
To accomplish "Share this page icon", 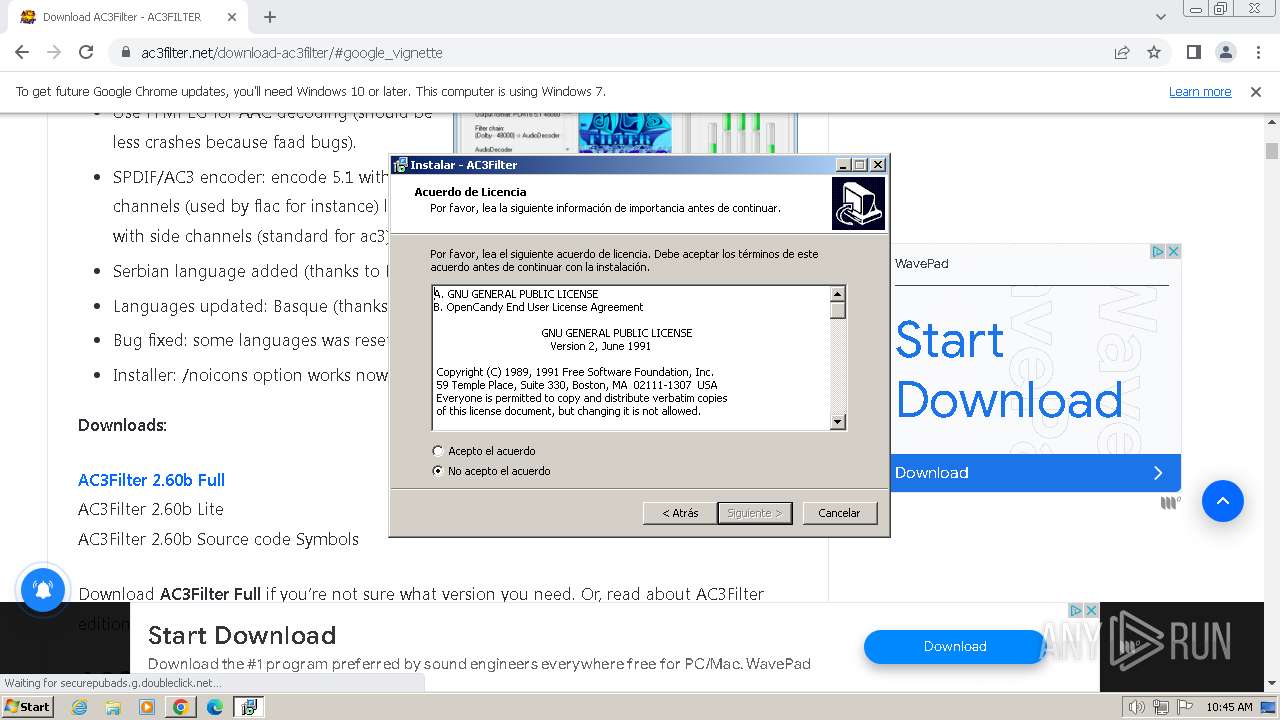I will [x=1122, y=53].
